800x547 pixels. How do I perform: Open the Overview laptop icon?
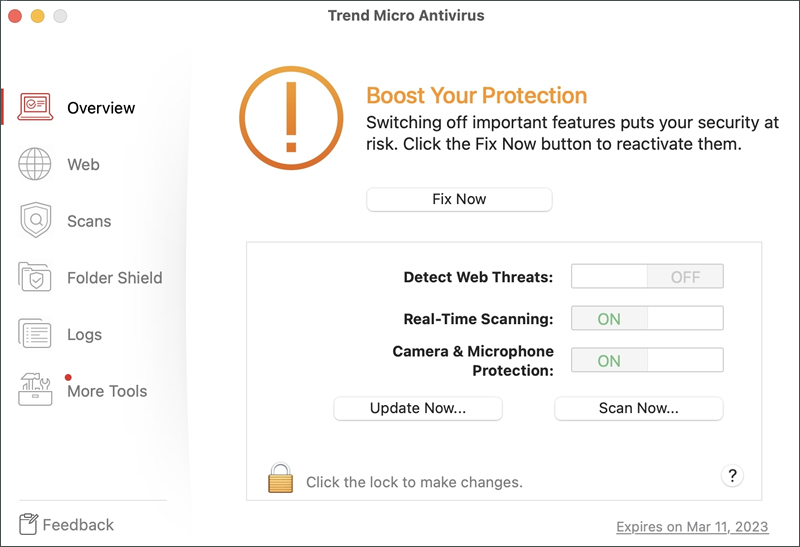pos(35,107)
